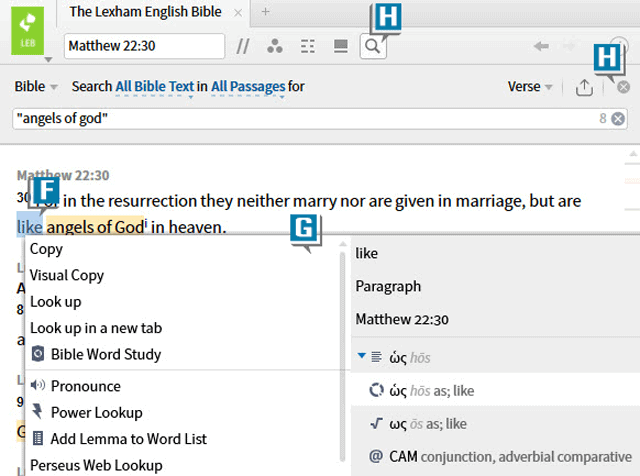Select Look up in context menu
This screenshot has height=476, width=640.
[x=56, y=302]
